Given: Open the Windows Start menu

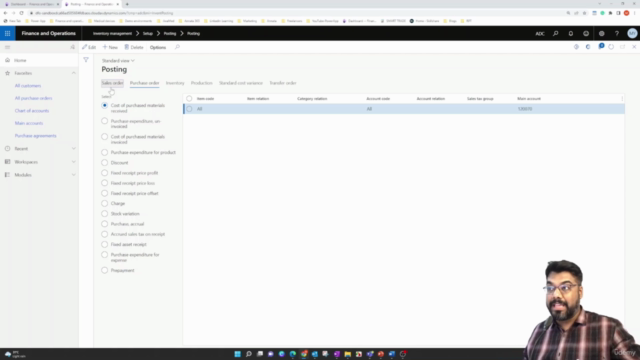Looking at the screenshot, I should click(238, 354).
